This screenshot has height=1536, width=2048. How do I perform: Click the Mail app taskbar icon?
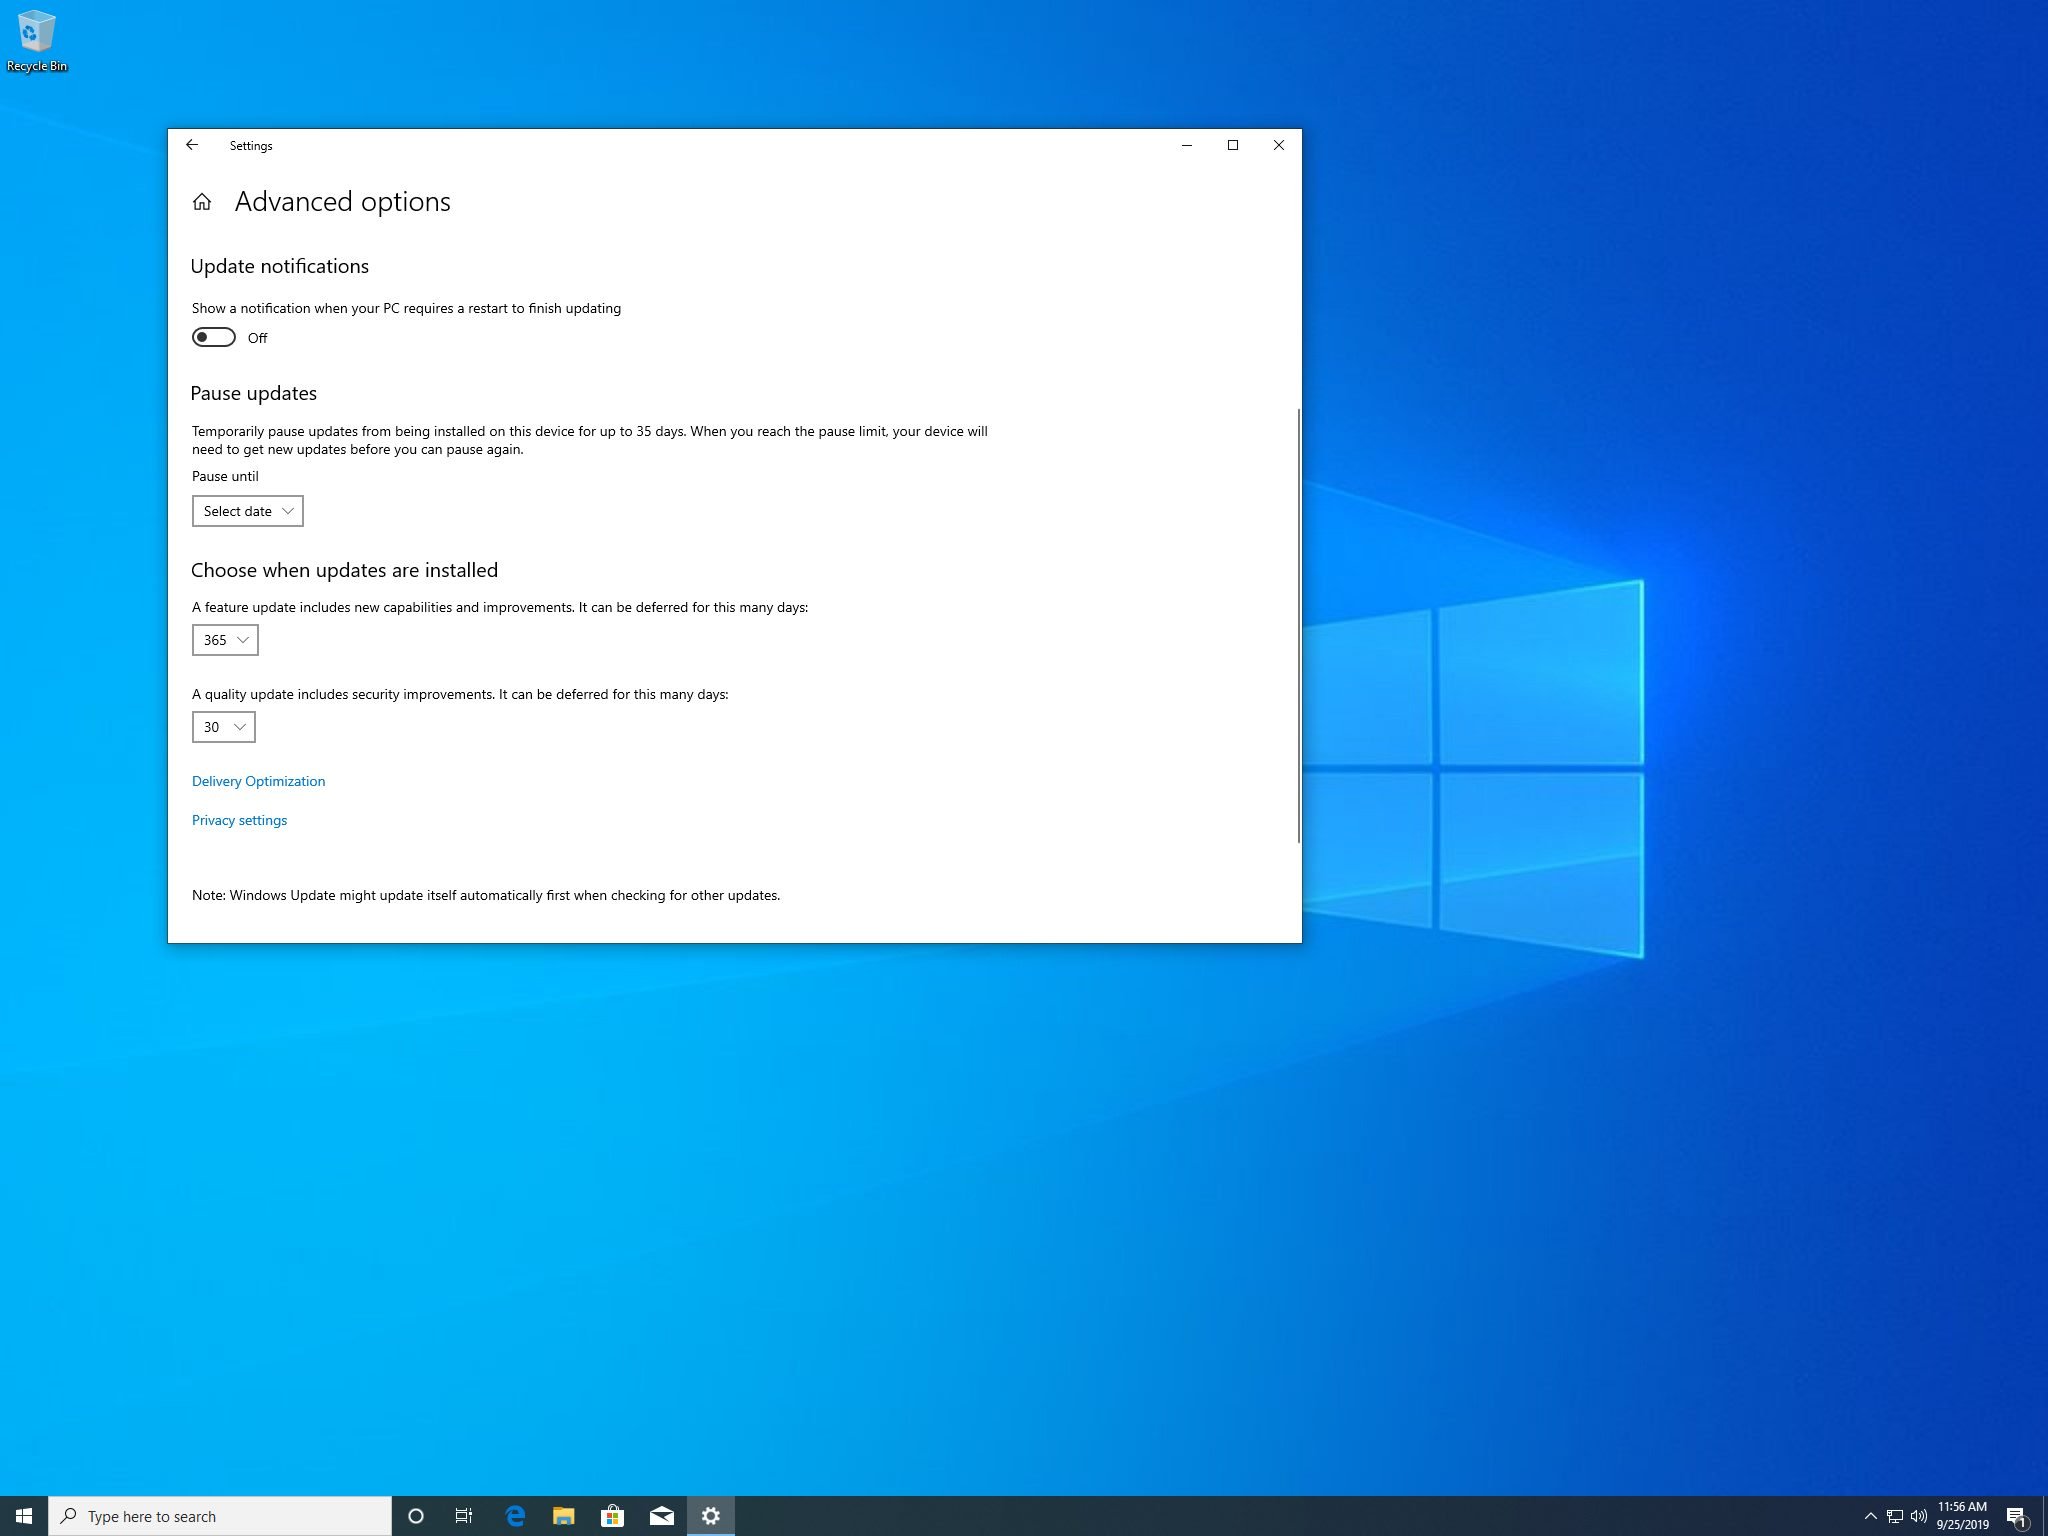661,1515
